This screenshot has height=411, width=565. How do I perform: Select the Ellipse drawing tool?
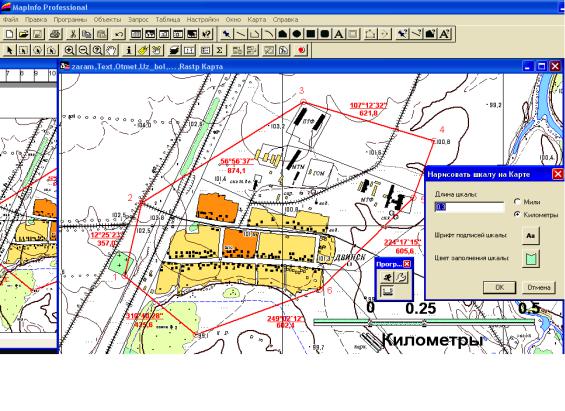297,34
